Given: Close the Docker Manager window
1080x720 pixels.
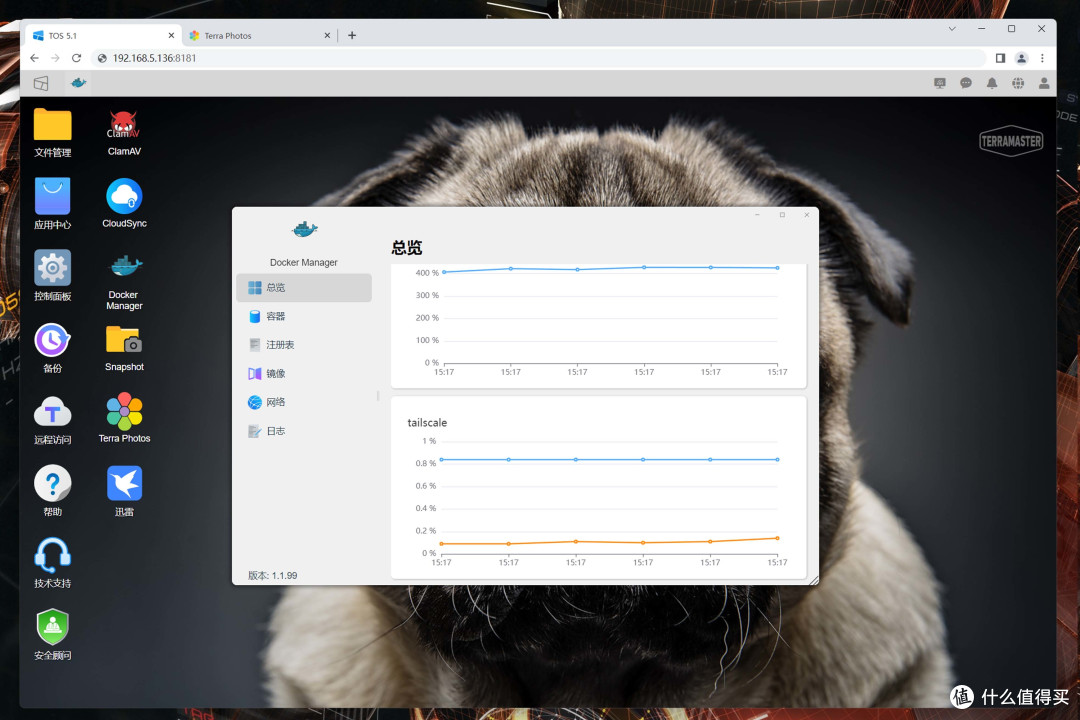Looking at the screenshot, I should 807,215.
